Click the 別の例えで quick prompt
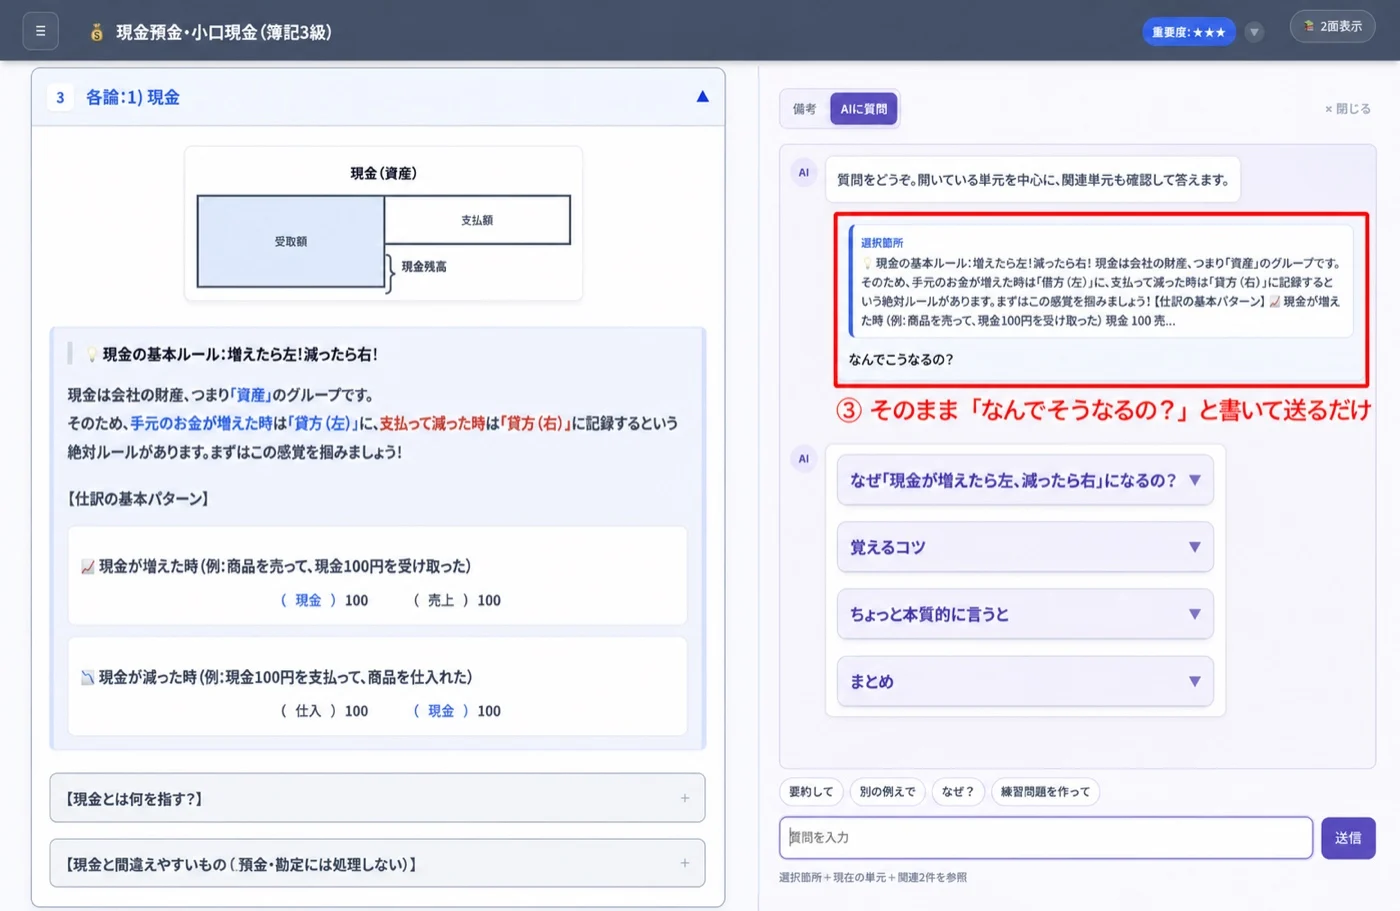This screenshot has height=911, width=1400. click(887, 792)
